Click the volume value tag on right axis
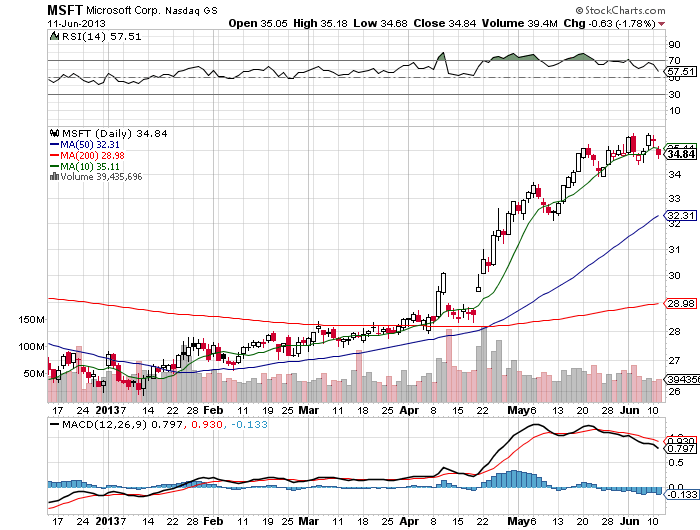This screenshot has width=700, height=530. click(682, 380)
